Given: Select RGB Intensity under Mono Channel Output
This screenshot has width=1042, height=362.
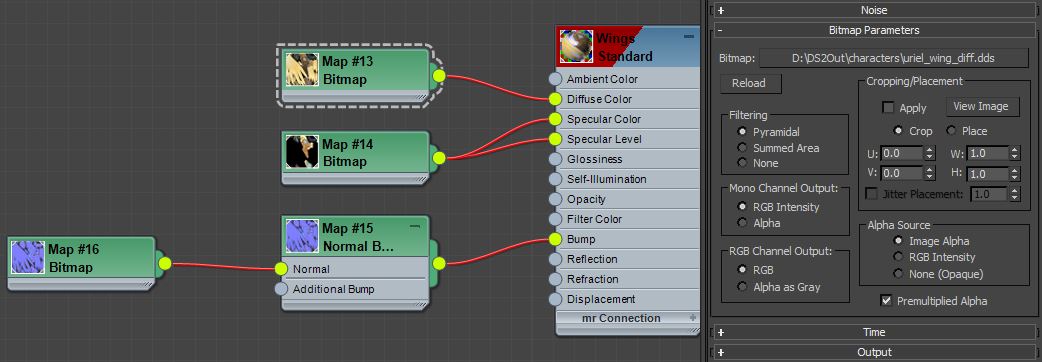Looking at the screenshot, I should (742, 207).
